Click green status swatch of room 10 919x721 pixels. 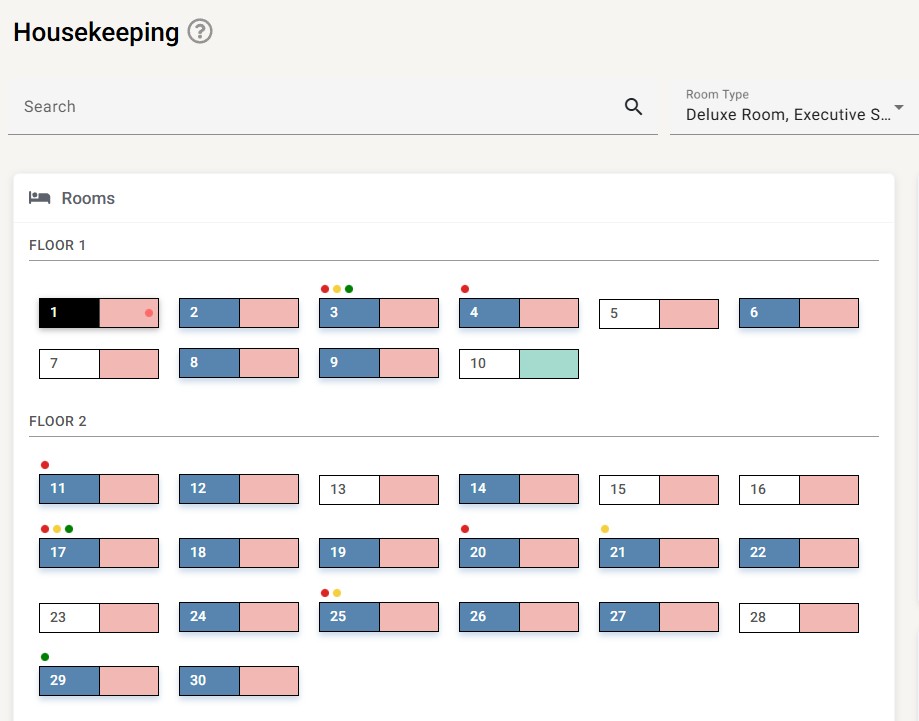[549, 363]
